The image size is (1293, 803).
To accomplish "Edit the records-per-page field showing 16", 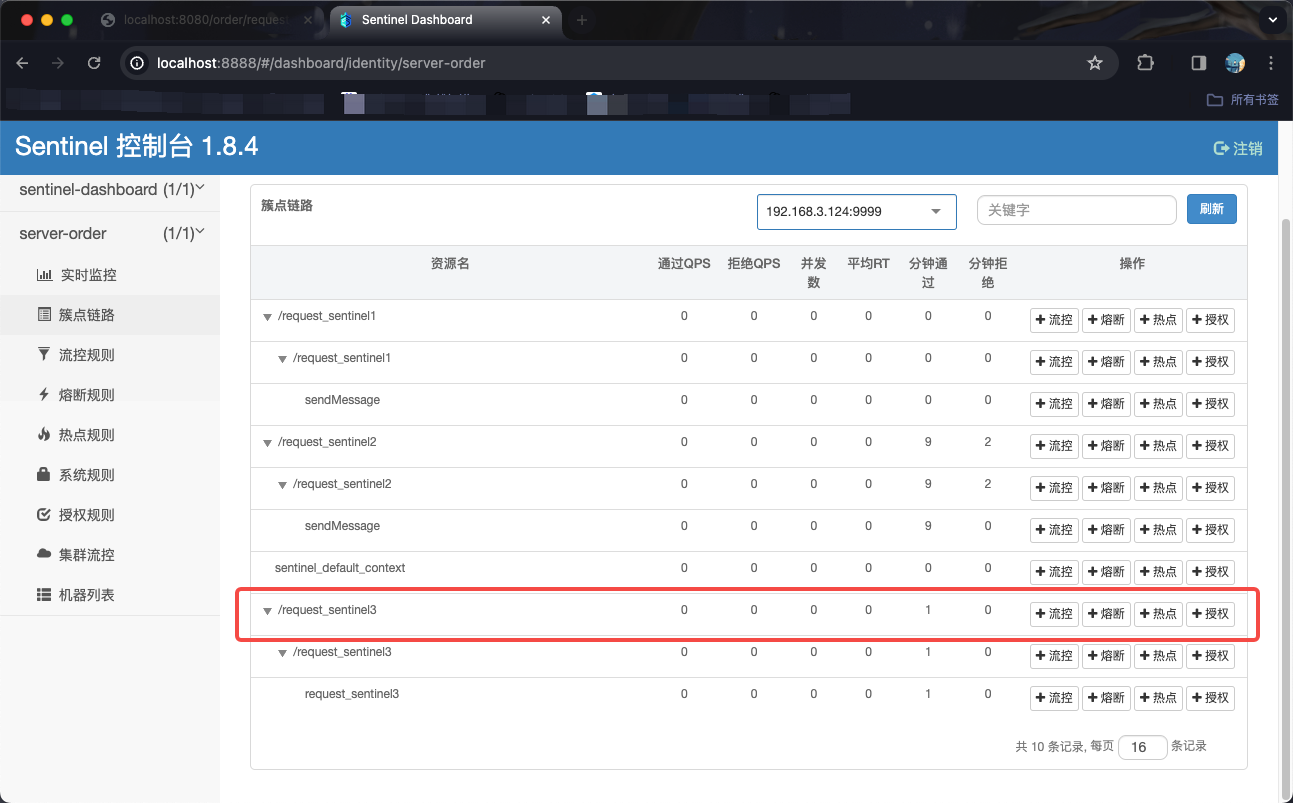I will pyautogui.click(x=1142, y=747).
